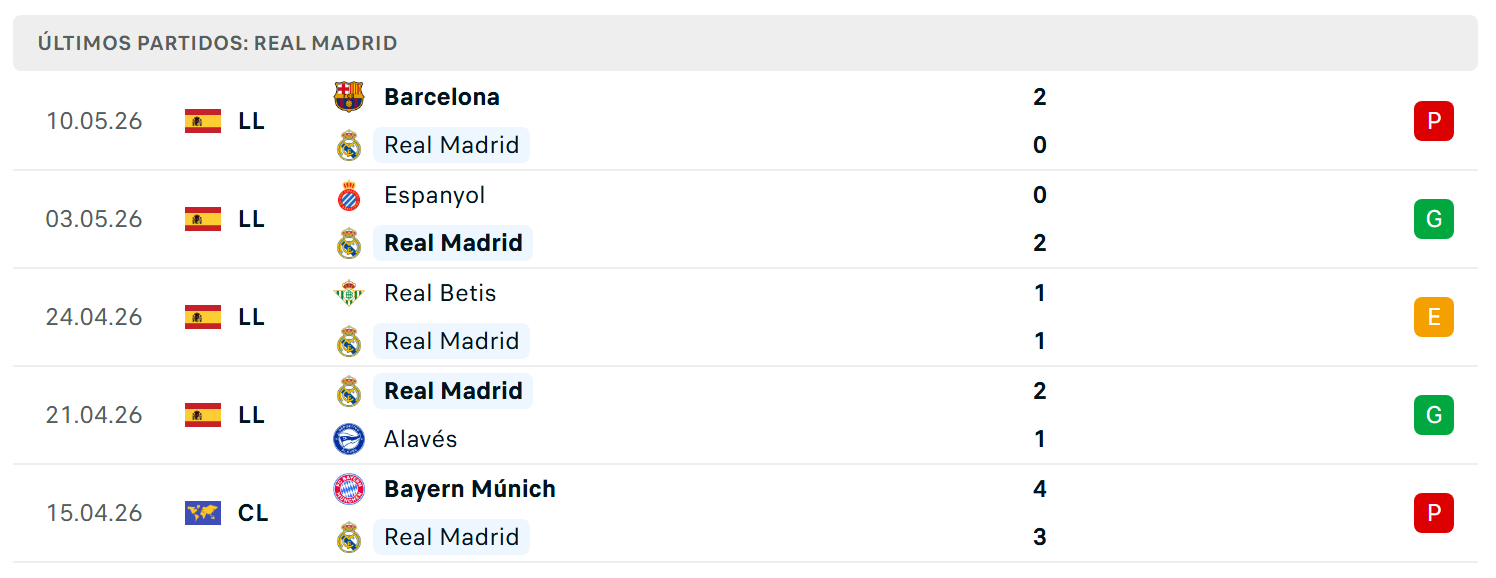Open the Bayern Múnich team link
This screenshot has height=578, width=1496.
pos(470,489)
